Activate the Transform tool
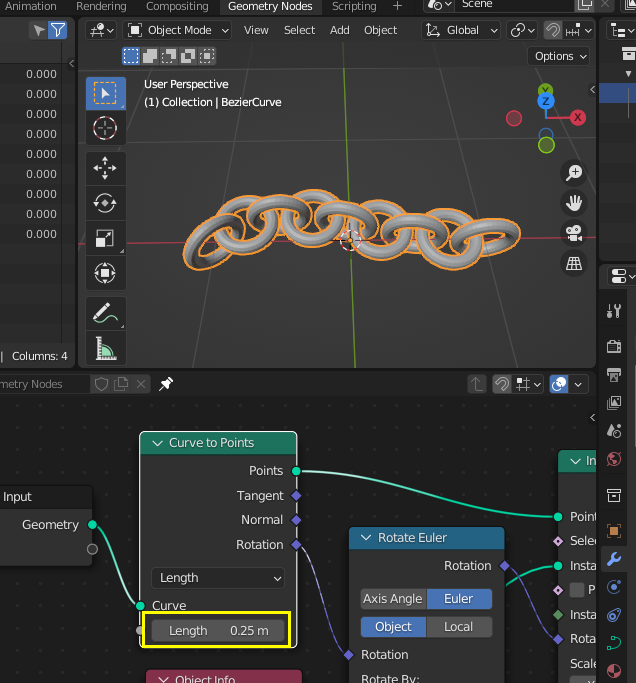The height and width of the screenshot is (683, 636). pyautogui.click(x=105, y=273)
